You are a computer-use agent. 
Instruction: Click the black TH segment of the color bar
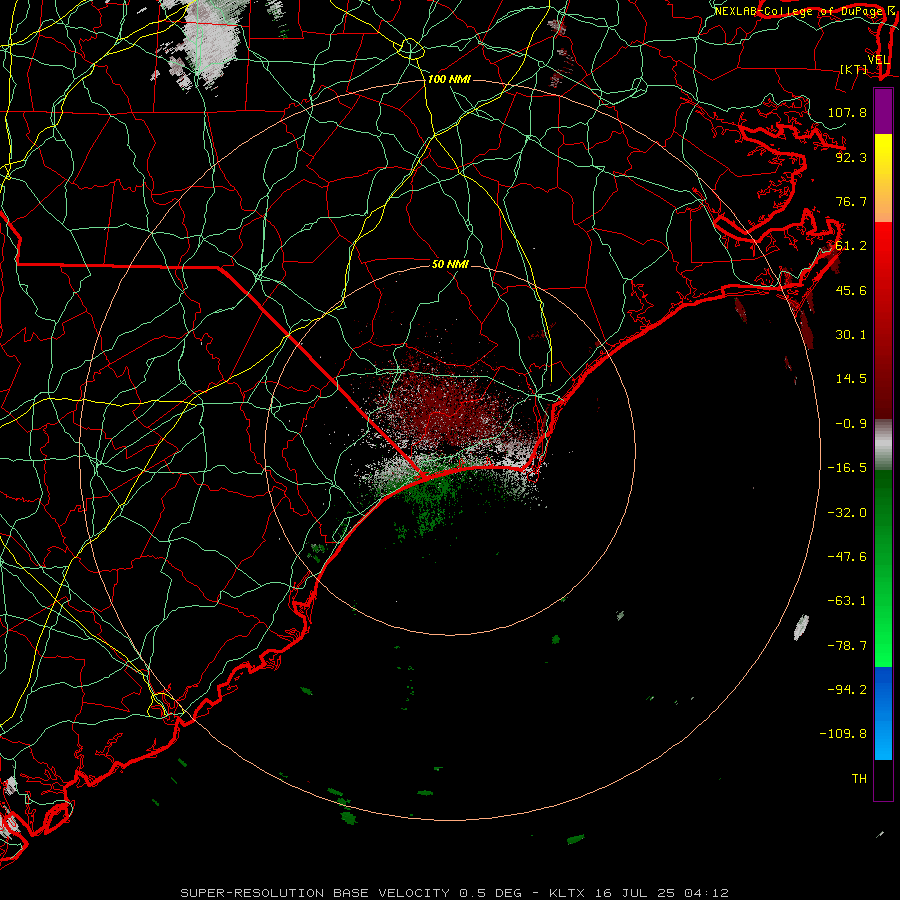tap(883, 779)
